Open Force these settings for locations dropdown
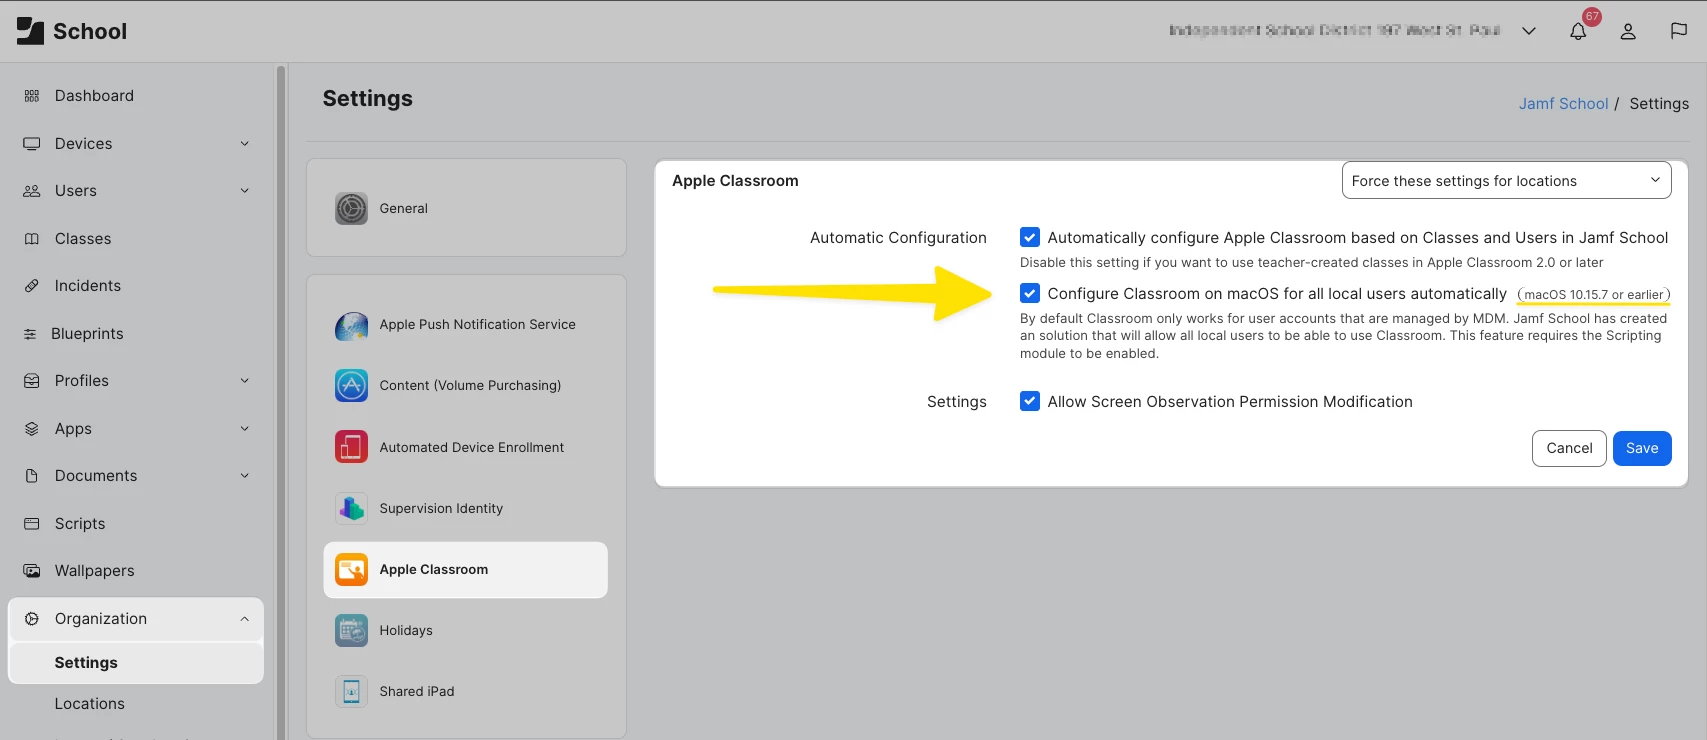The width and height of the screenshot is (1707, 740). [x=1506, y=181]
